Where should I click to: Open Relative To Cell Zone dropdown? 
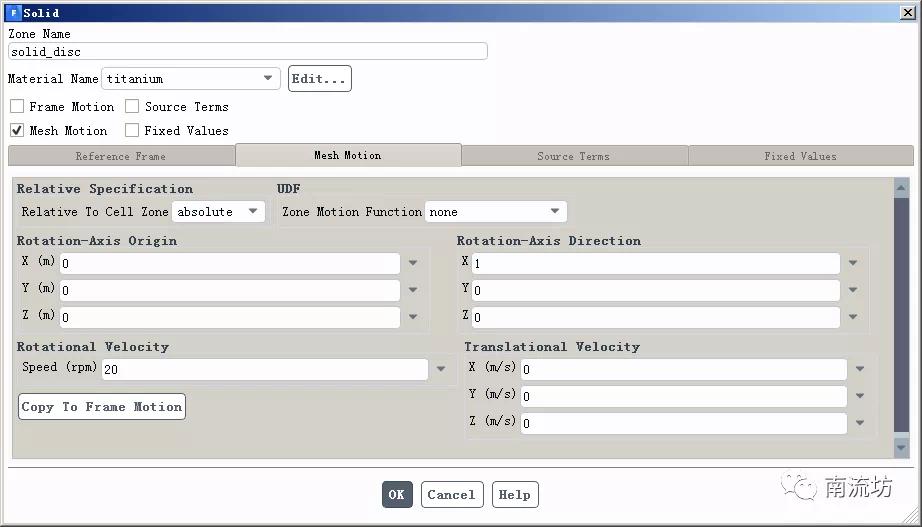pyautogui.click(x=218, y=212)
